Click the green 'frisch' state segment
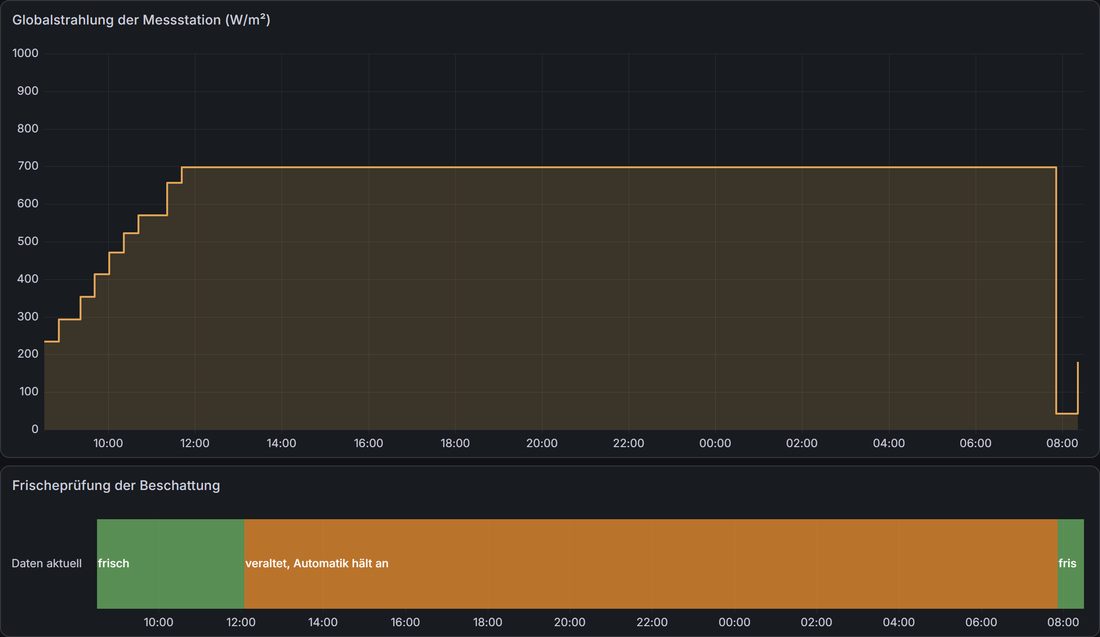This screenshot has height=637, width=1100. pyautogui.click(x=170, y=563)
